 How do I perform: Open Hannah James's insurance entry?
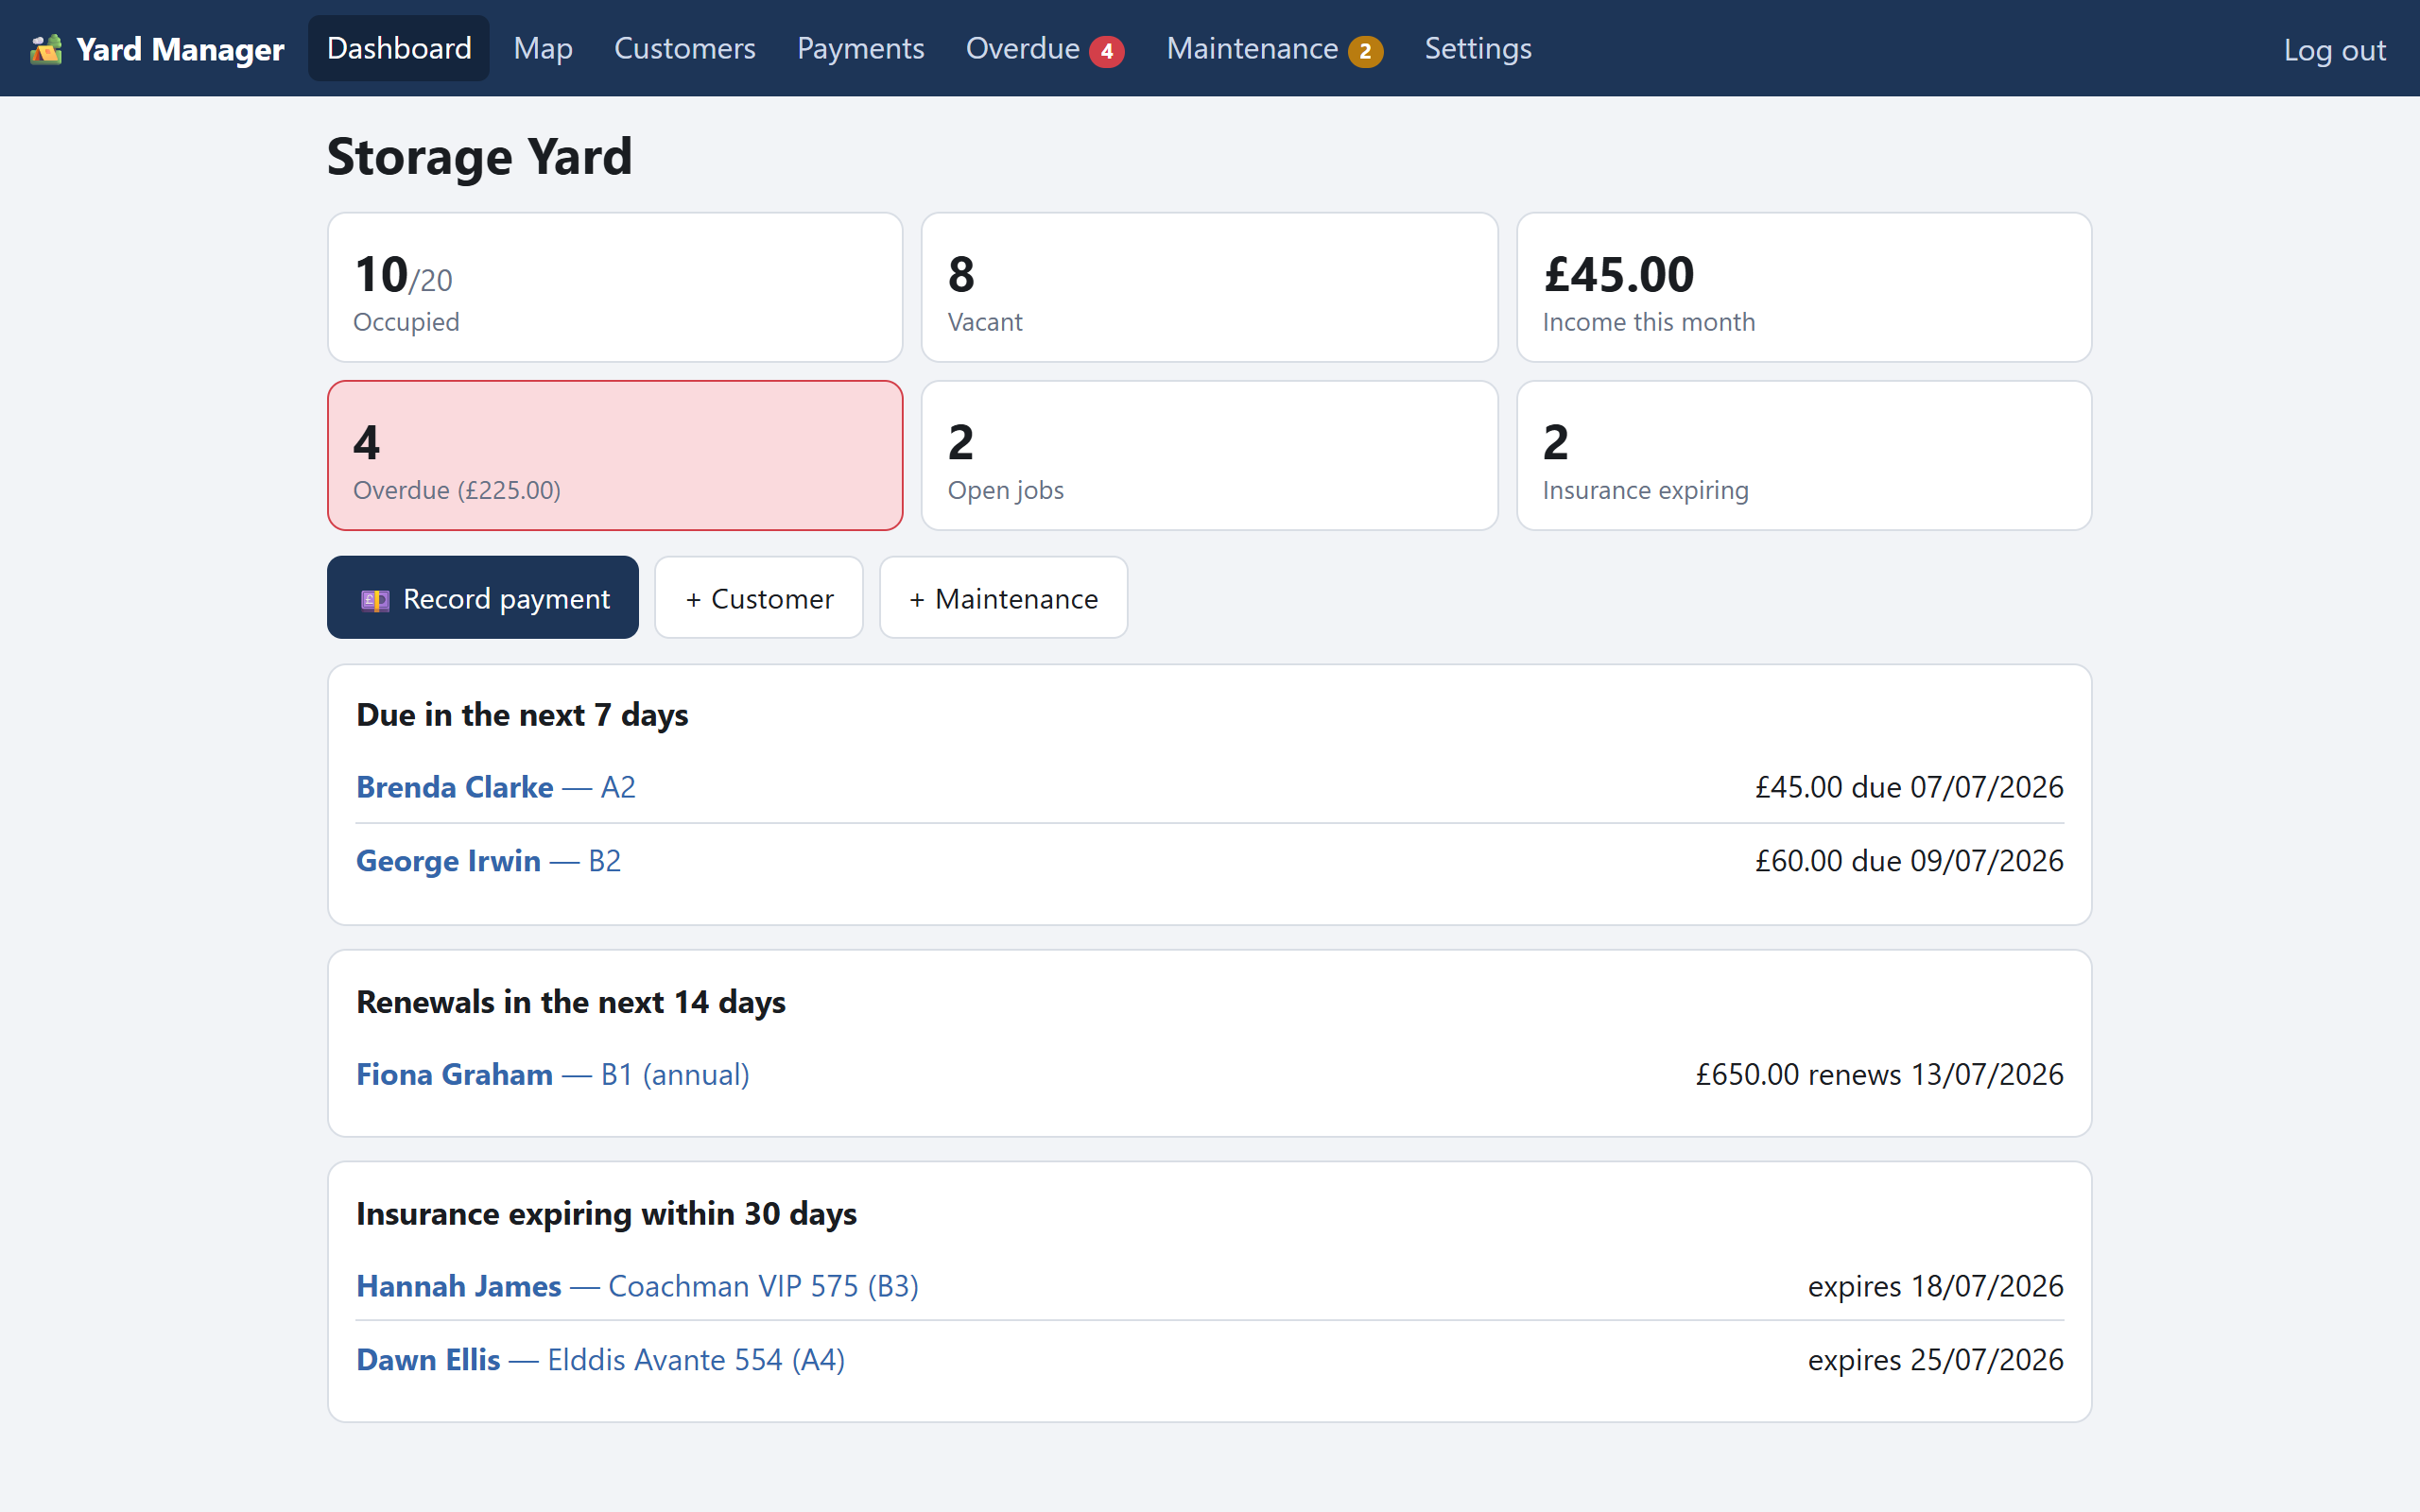tap(638, 1286)
